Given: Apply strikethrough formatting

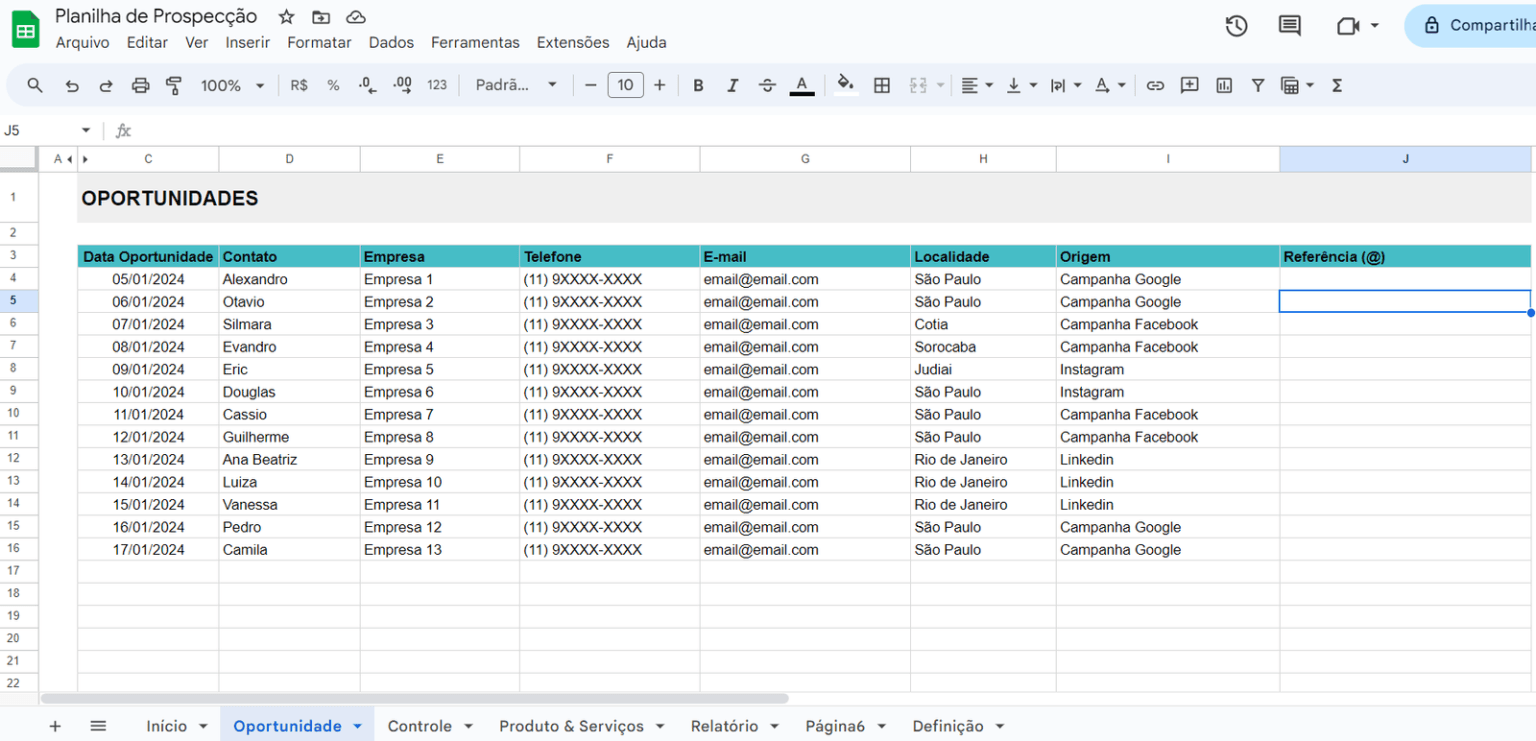Looking at the screenshot, I should pyautogui.click(x=767, y=85).
